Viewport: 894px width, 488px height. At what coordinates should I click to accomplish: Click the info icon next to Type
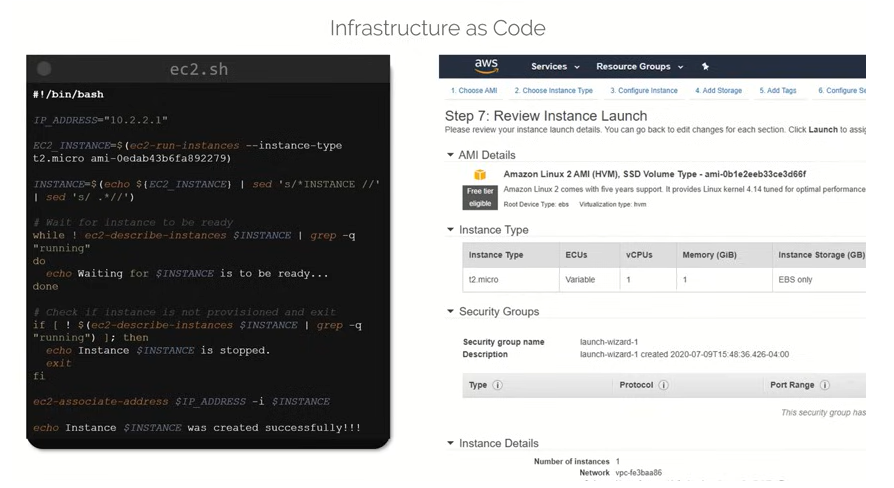(x=497, y=385)
